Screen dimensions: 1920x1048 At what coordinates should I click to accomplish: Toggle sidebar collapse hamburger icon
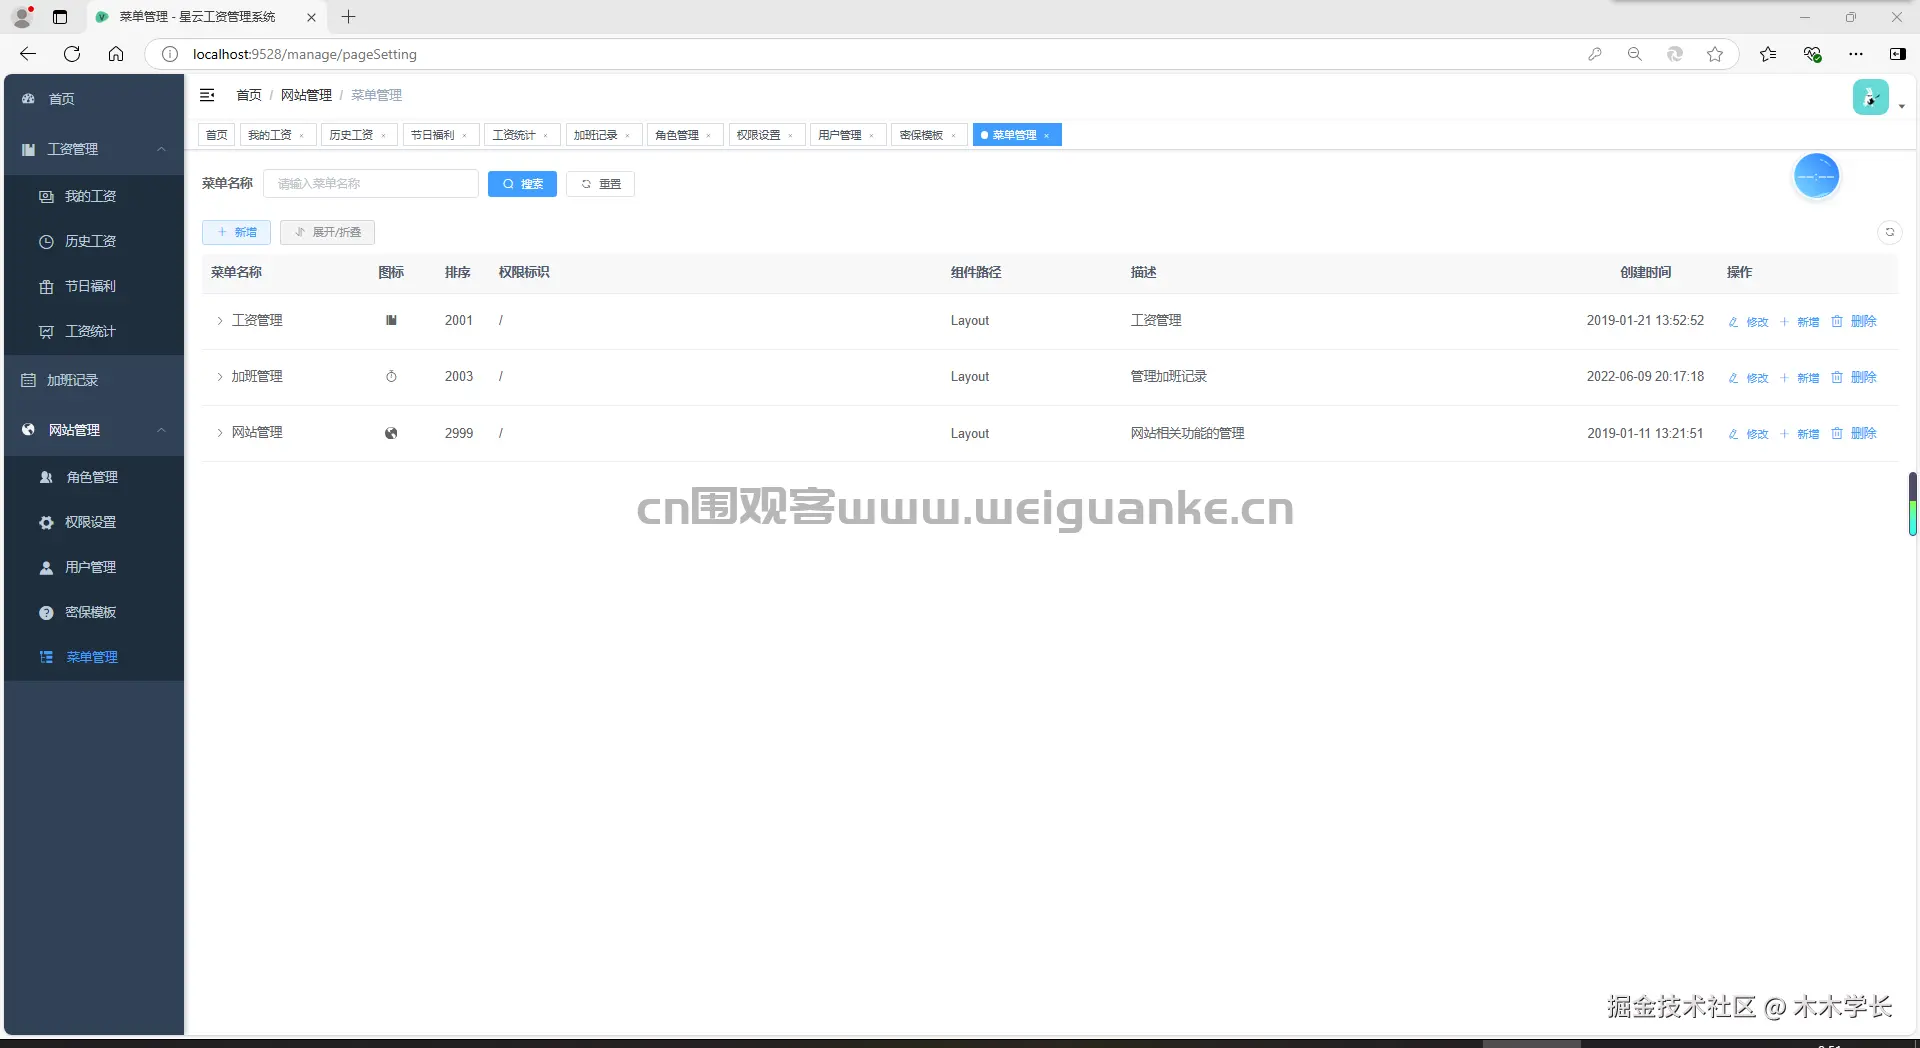click(208, 95)
